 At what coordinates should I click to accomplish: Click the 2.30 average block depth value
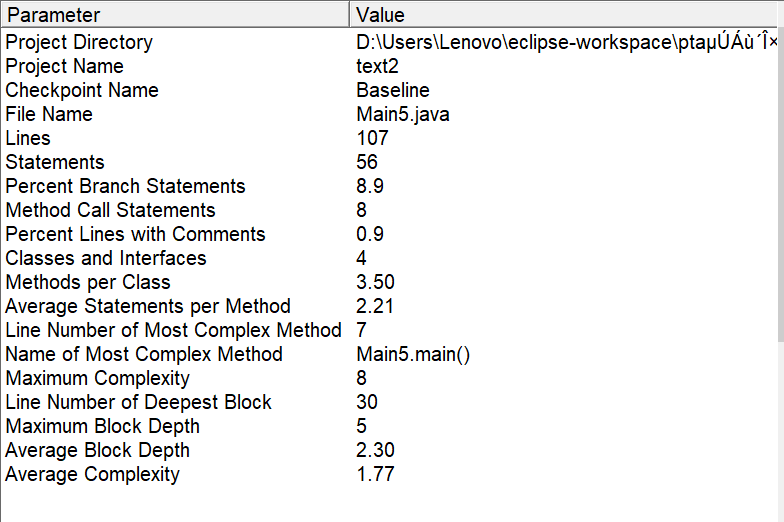pyautogui.click(x=376, y=450)
